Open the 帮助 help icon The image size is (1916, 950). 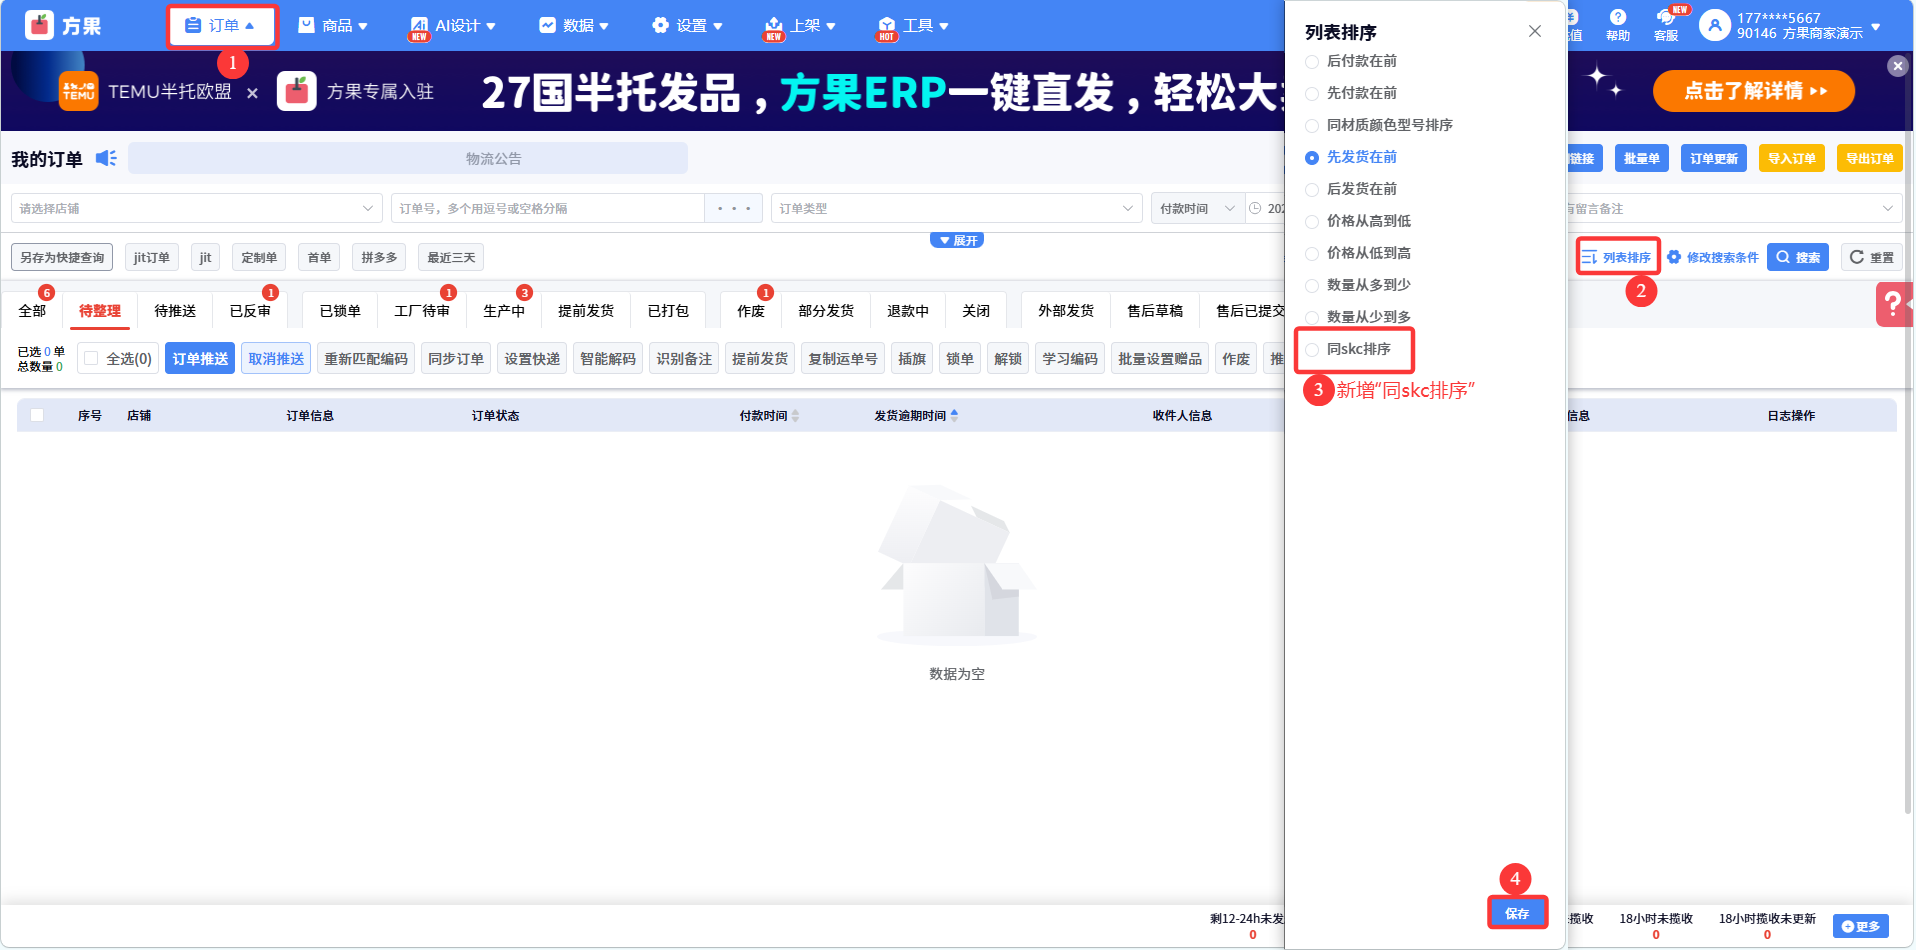(1617, 18)
